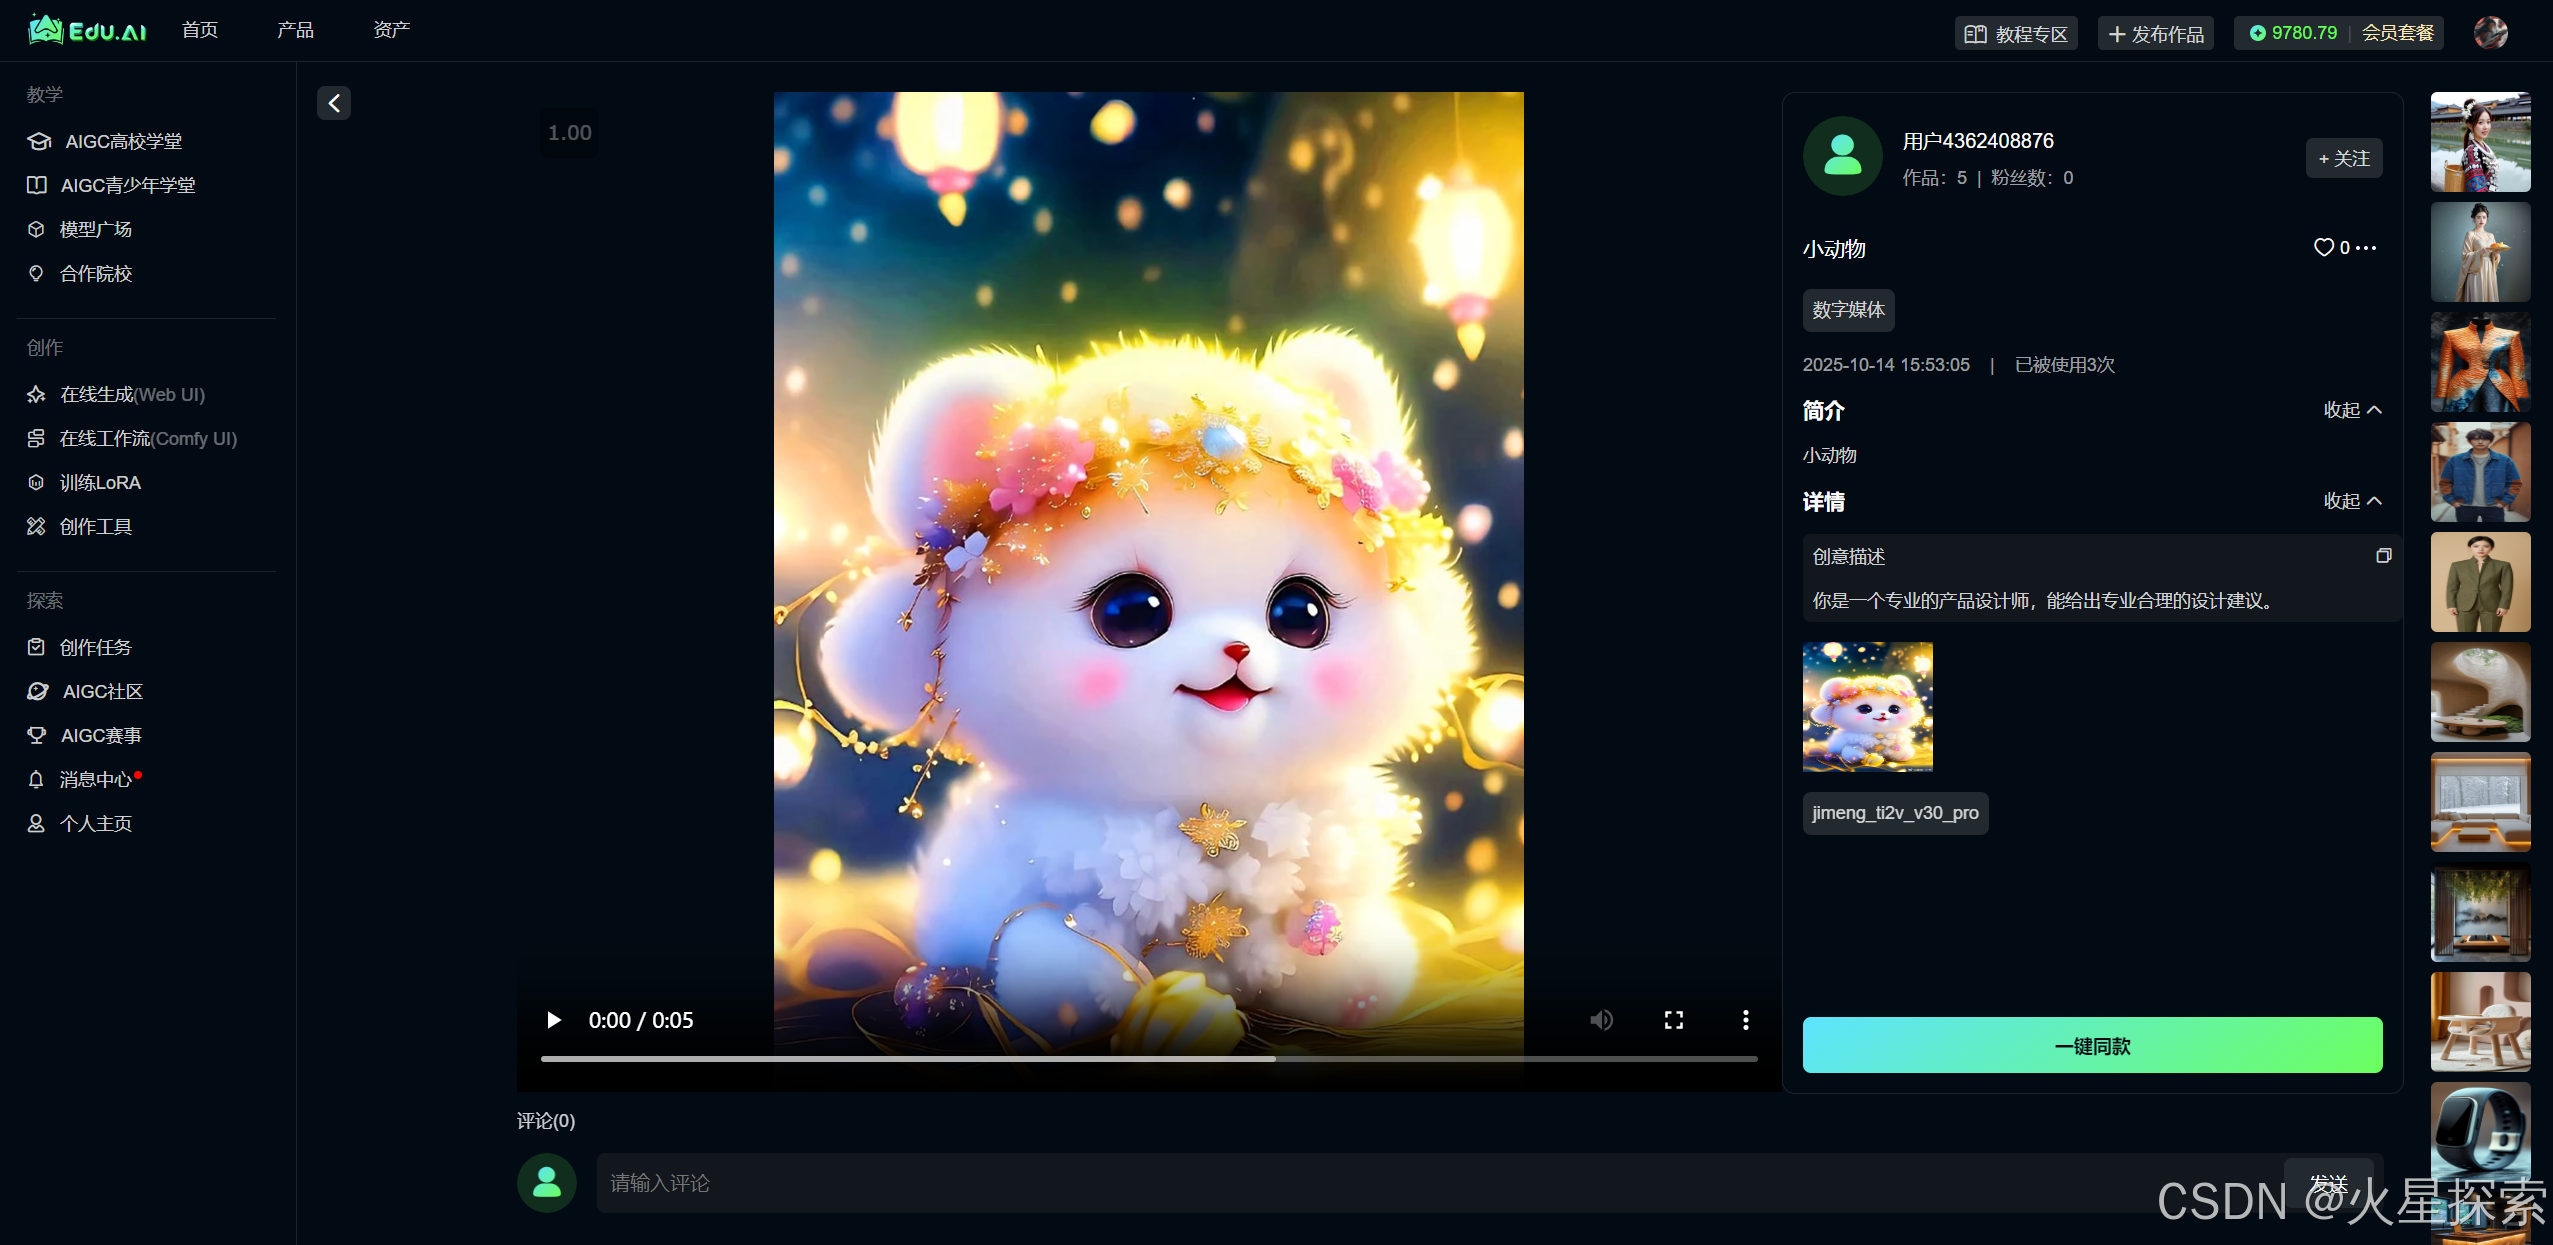Viewport: 2553px width, 1245px height.
Task: Click the back arrow icon
Action: click(x=334, y=103)
